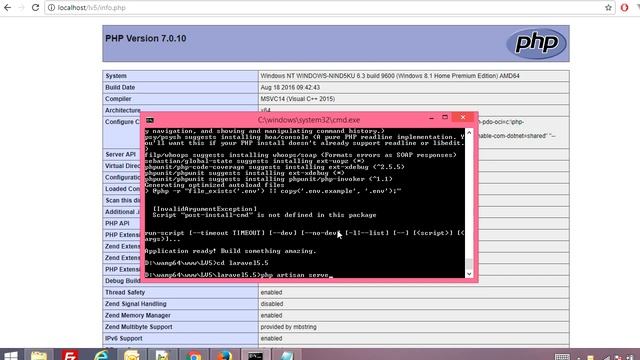Click the 'Build Date' row label
Image resolution: width=640 pixels, height=360 pixels.
point(120,87)
